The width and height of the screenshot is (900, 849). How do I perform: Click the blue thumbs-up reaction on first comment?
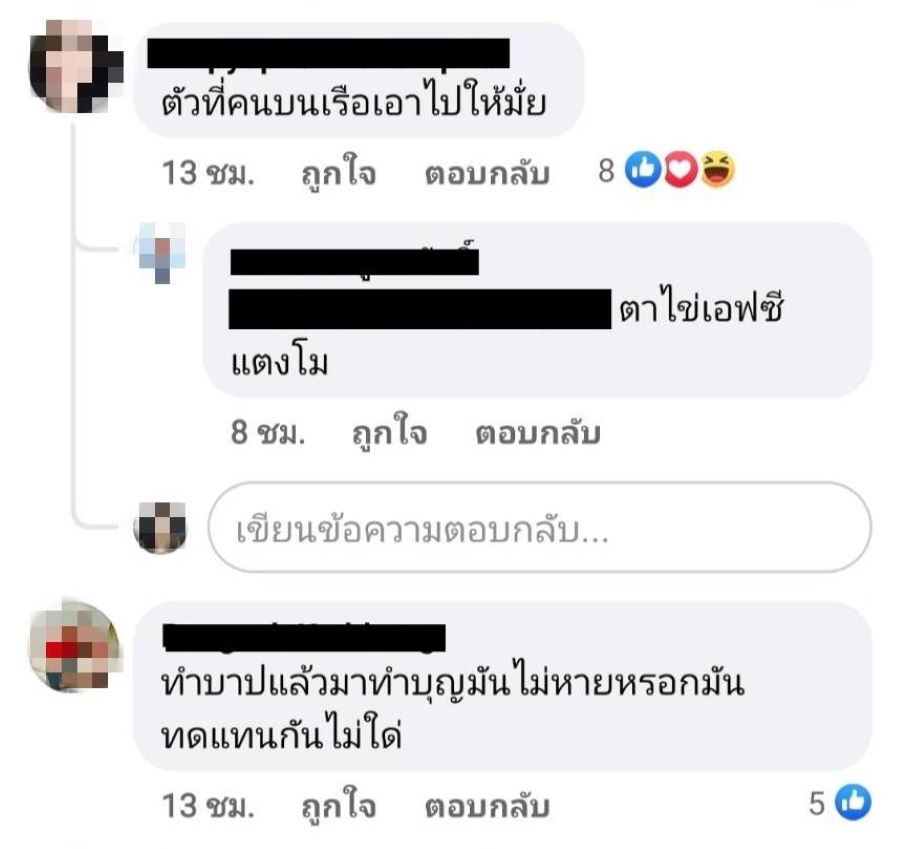point(643,170)
